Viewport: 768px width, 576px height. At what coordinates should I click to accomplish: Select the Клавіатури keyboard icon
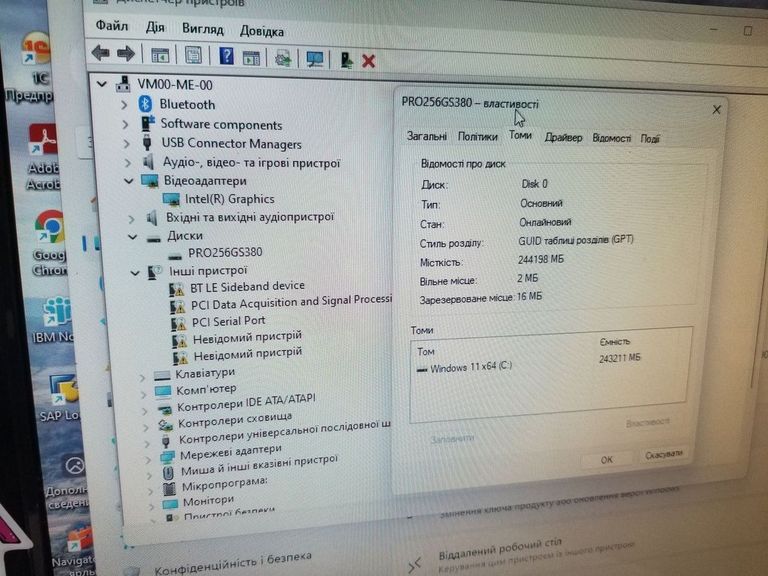(162, 376)
